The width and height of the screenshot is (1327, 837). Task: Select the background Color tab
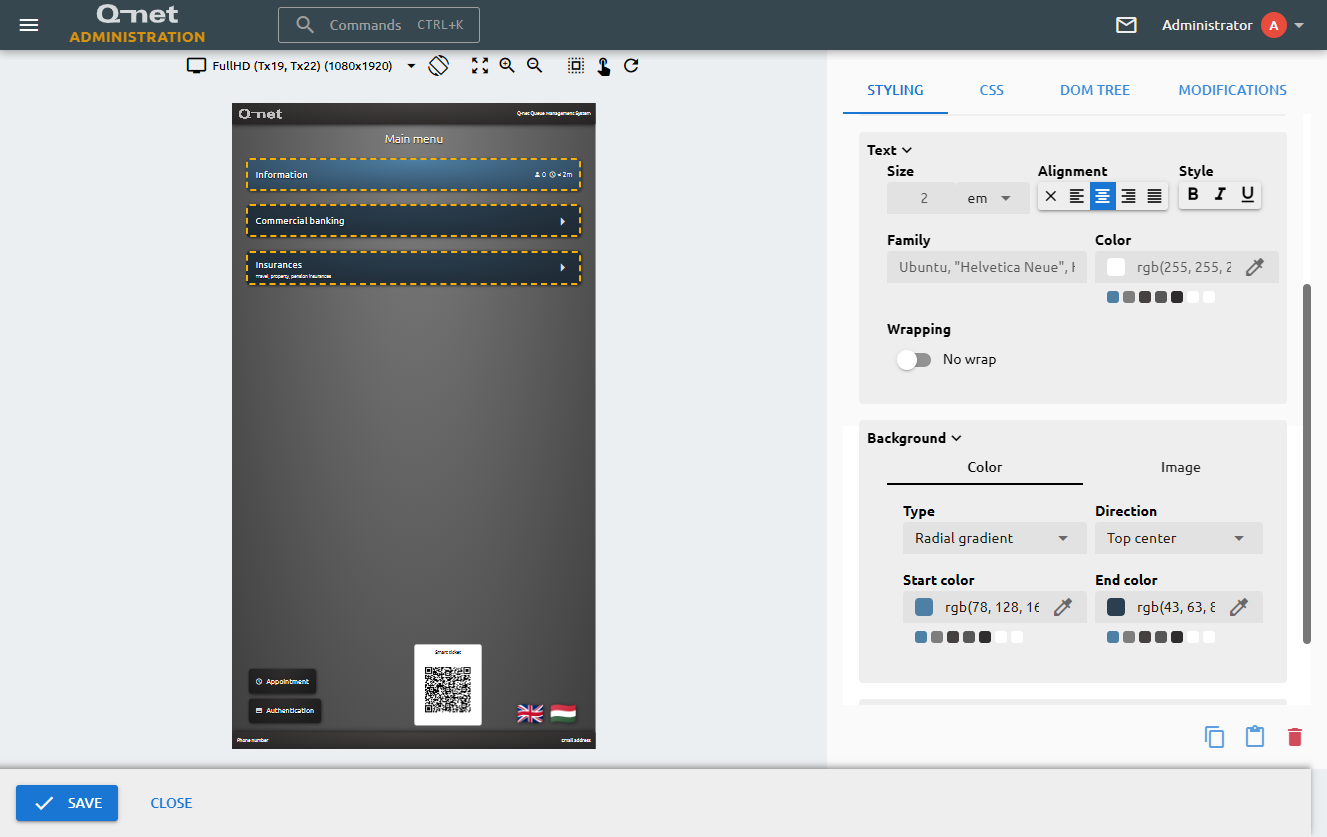pyautogui.click(x=985, y=467)
